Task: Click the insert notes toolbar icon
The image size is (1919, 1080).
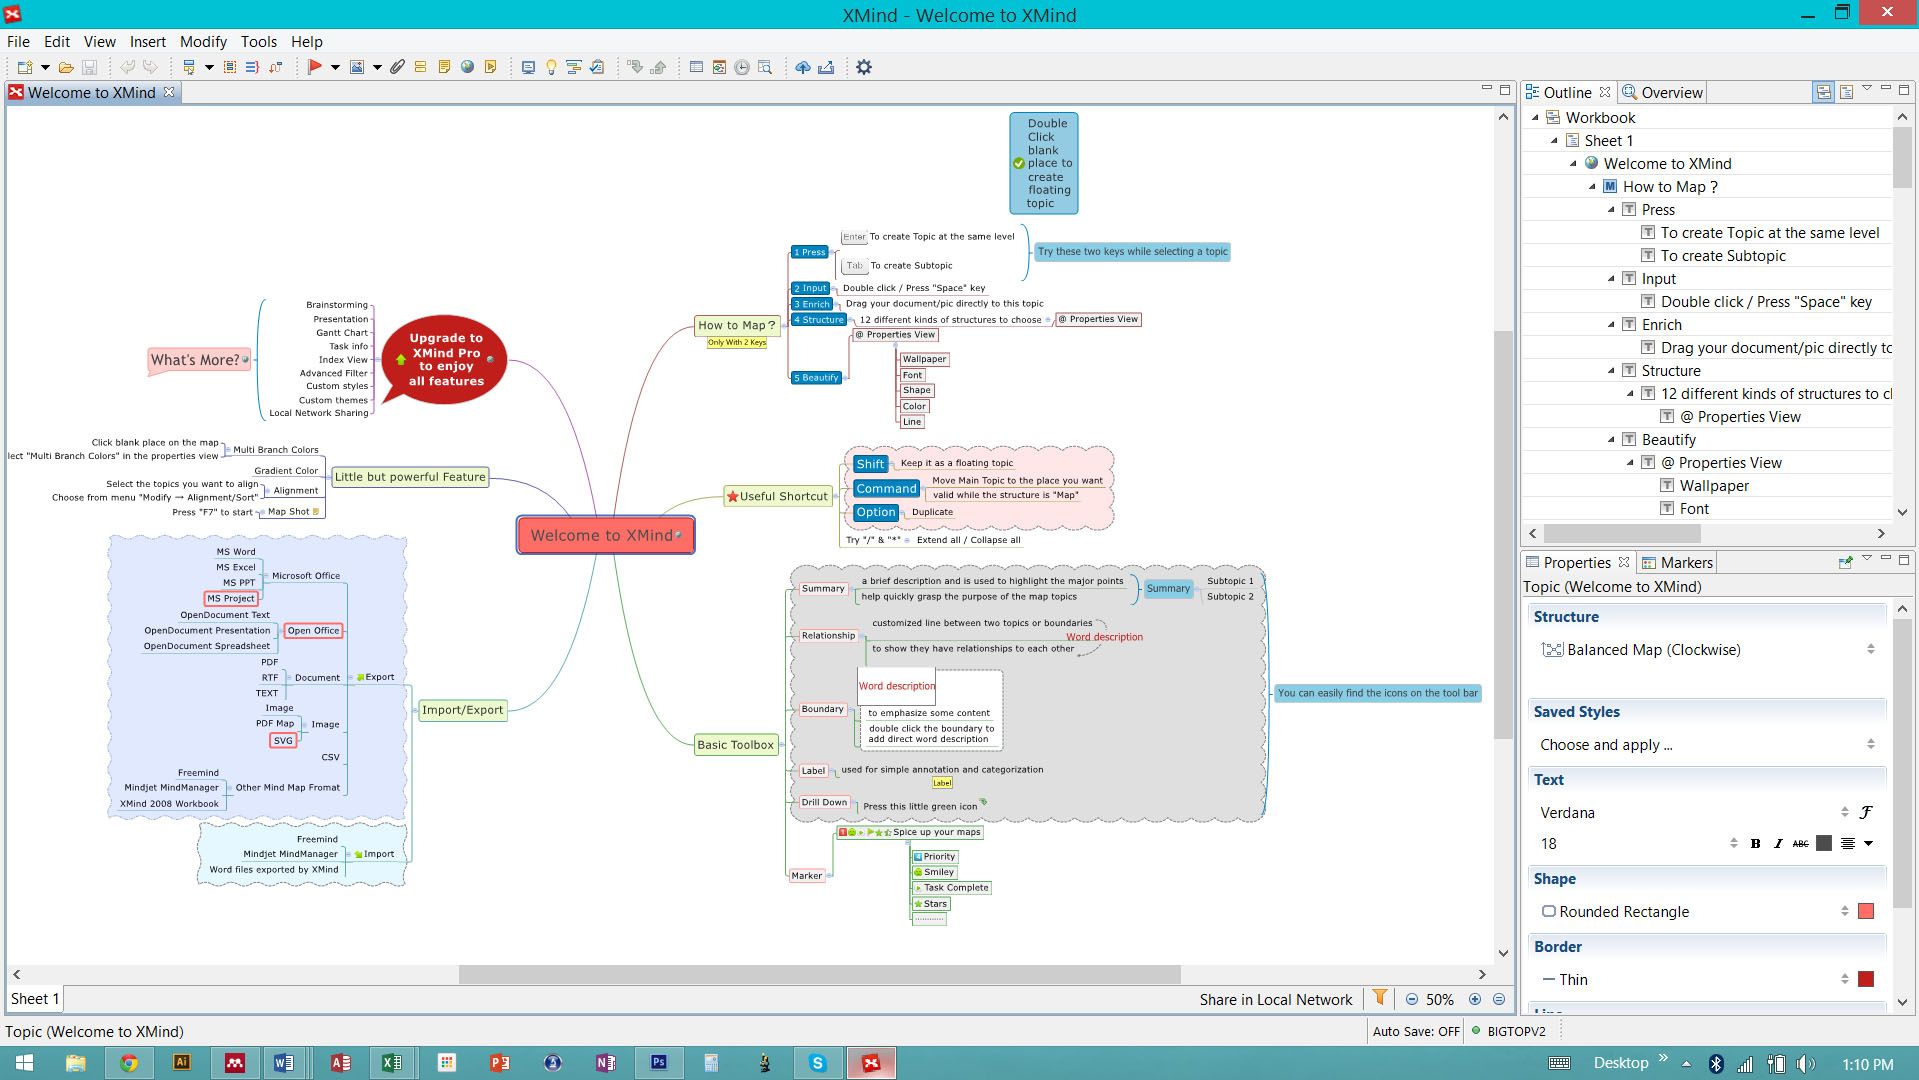Action: click(444, 66)
